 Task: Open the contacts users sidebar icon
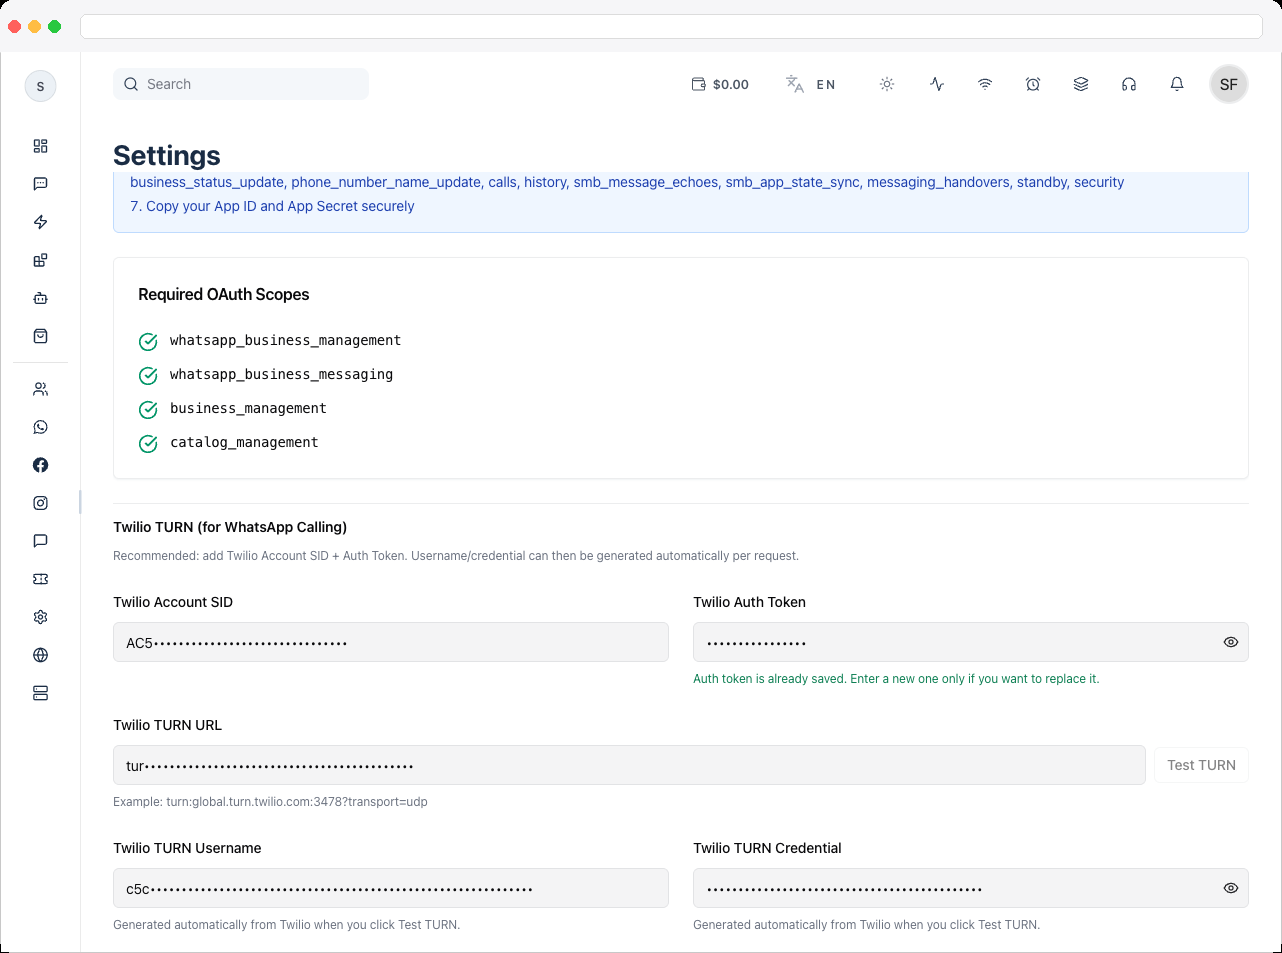(40, 389)
